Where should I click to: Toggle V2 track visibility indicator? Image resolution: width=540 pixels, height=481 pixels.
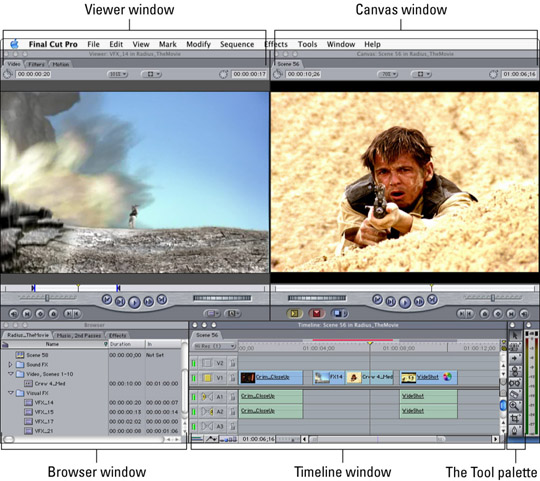click(x=194, y=363)
